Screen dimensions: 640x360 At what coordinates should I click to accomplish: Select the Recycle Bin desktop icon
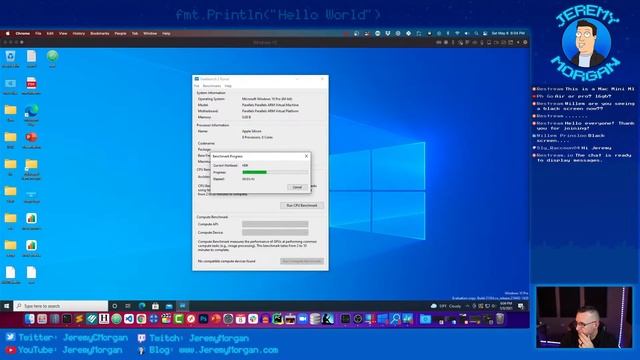coord(10,58)
